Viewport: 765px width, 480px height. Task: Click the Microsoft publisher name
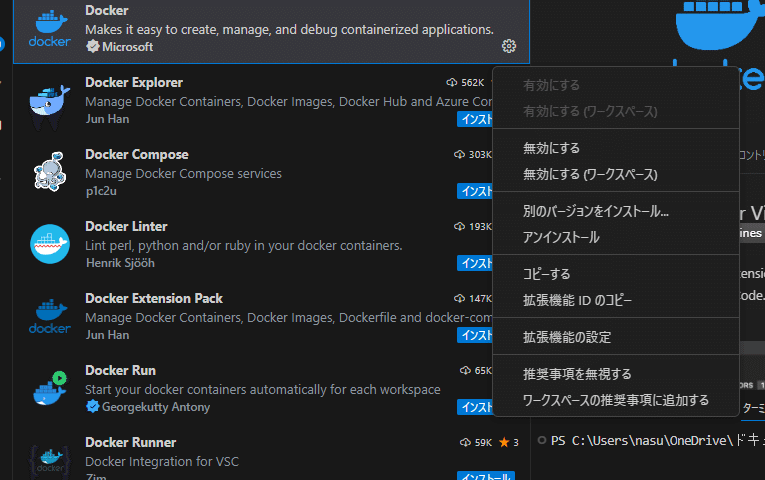click(127, 47)
